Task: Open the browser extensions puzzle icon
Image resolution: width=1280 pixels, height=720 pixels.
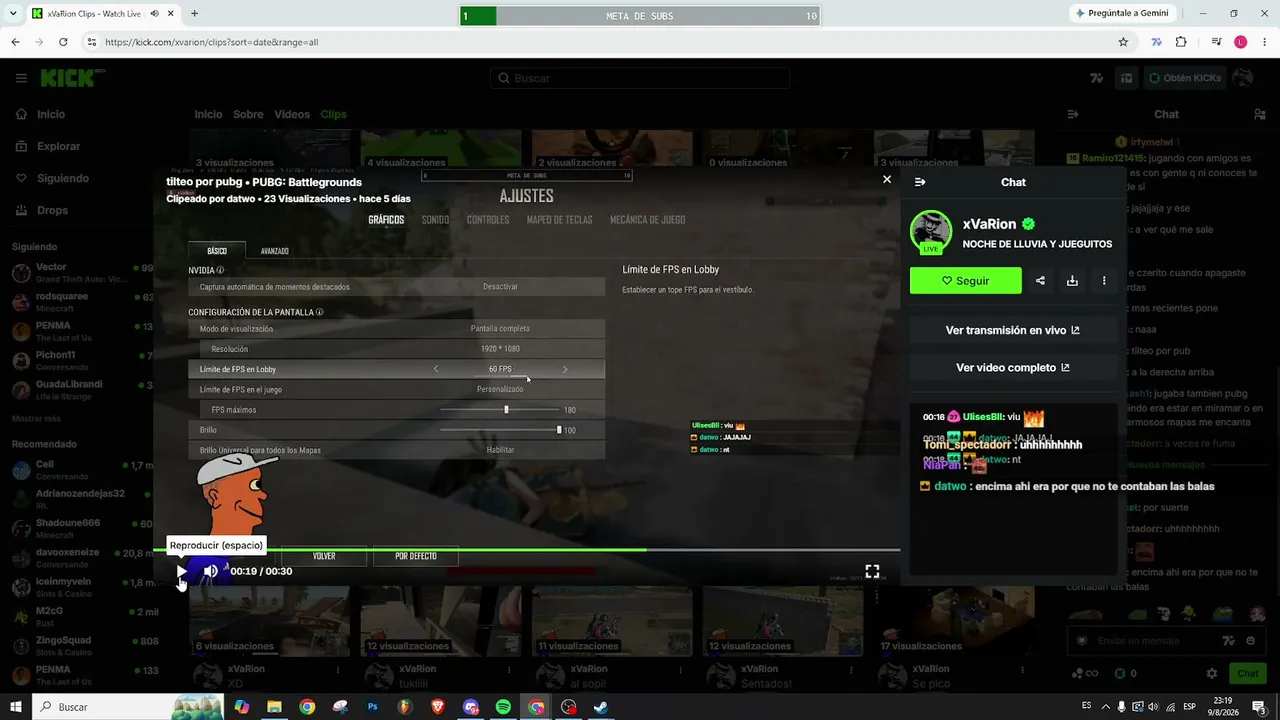Action: [x=1181, y=42]
